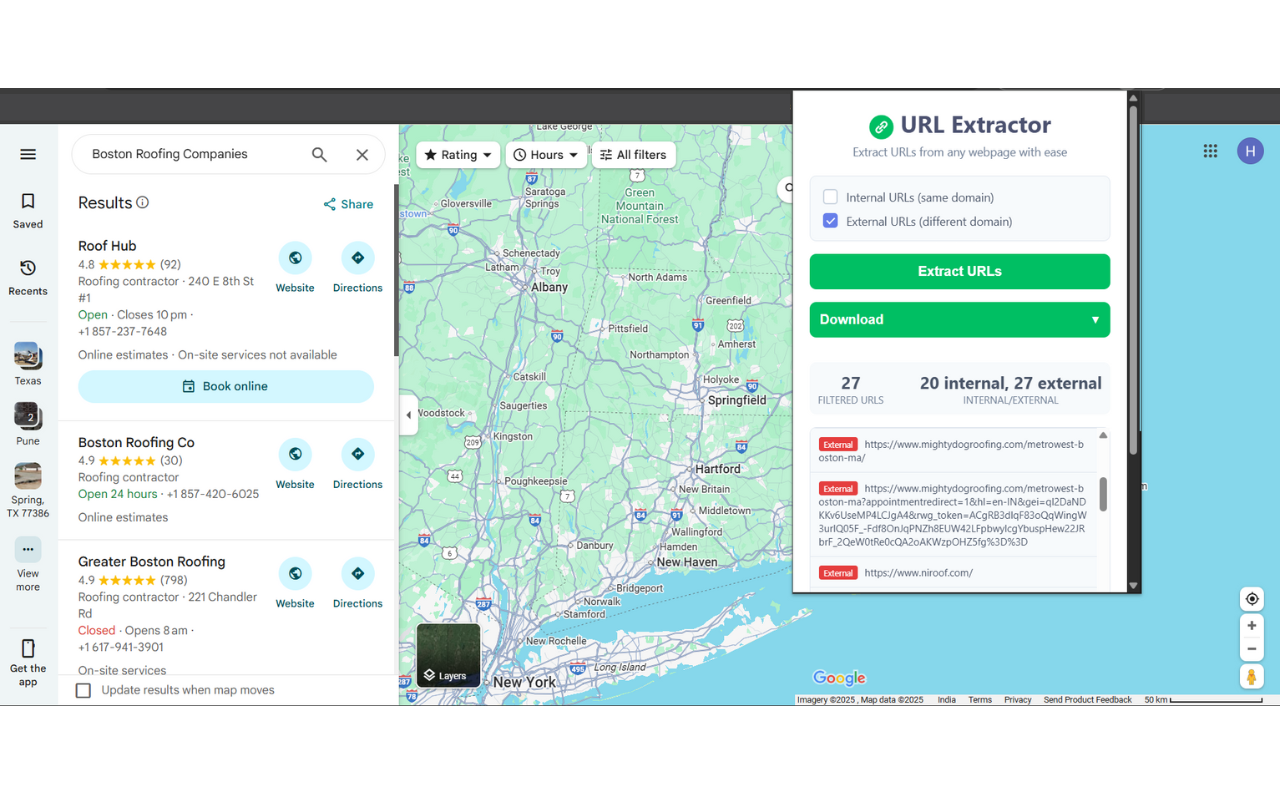The width and height of the screenshot is (1280, 800).
Task: Open the Saved places bookmark icon
Action: pyautogui.click(x=28, y=201)
